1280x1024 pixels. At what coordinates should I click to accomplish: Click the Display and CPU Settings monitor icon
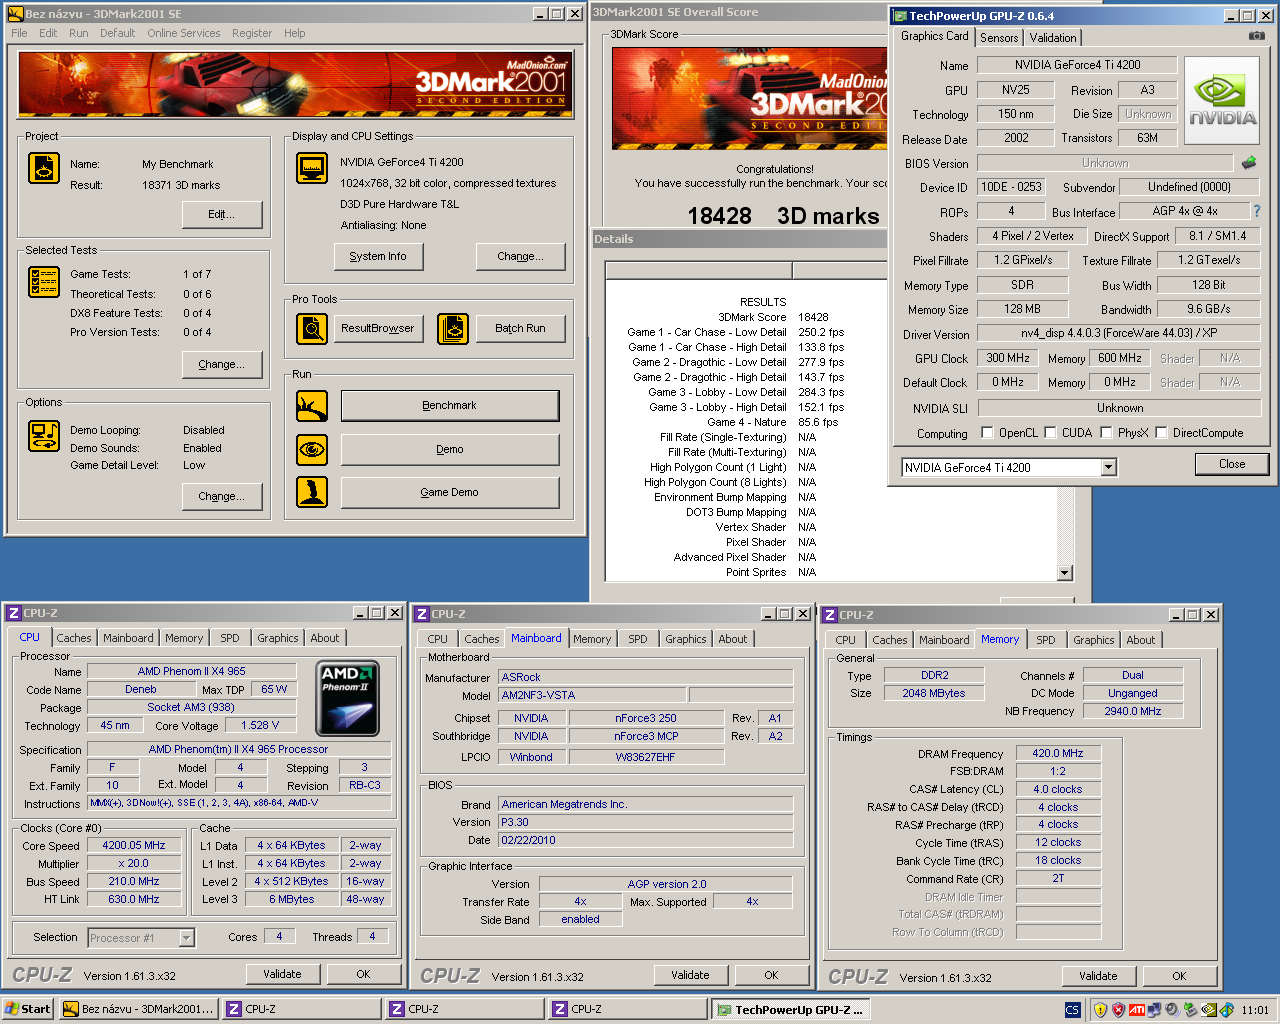click(x=312, y=168)
